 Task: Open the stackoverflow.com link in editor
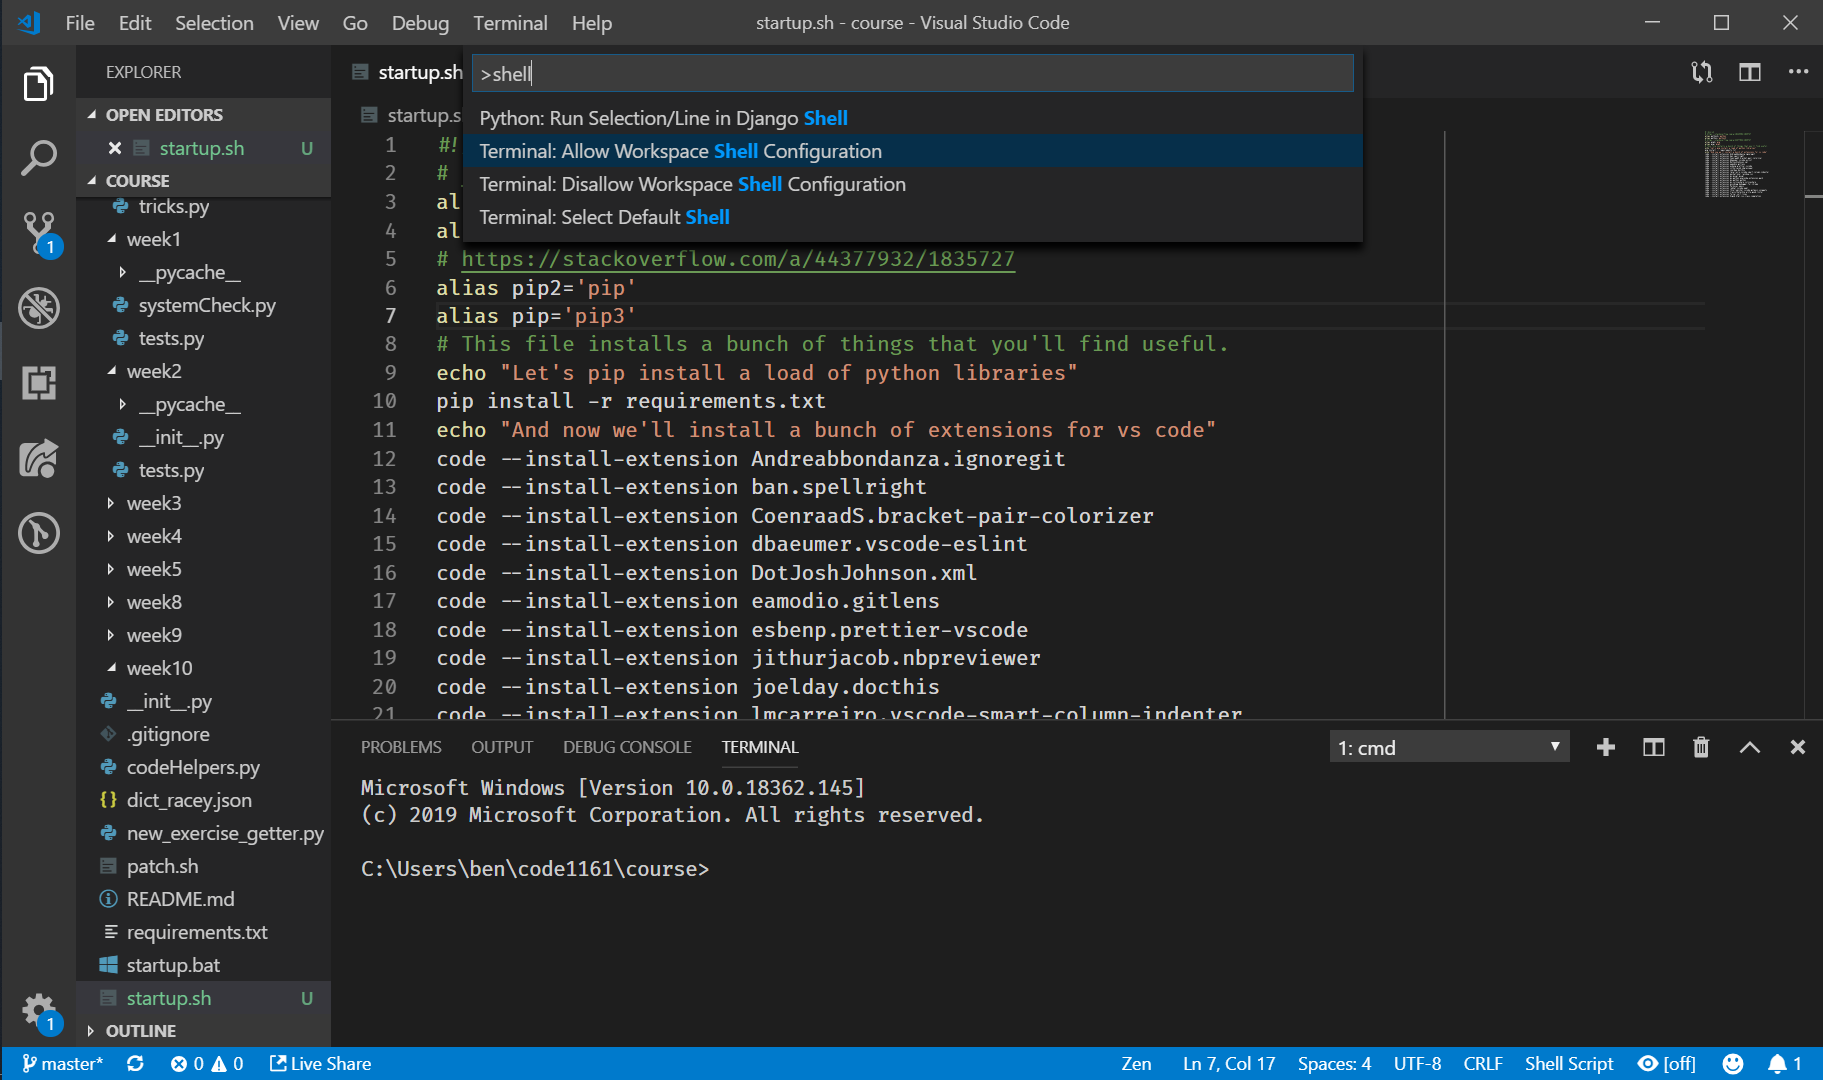738,259
